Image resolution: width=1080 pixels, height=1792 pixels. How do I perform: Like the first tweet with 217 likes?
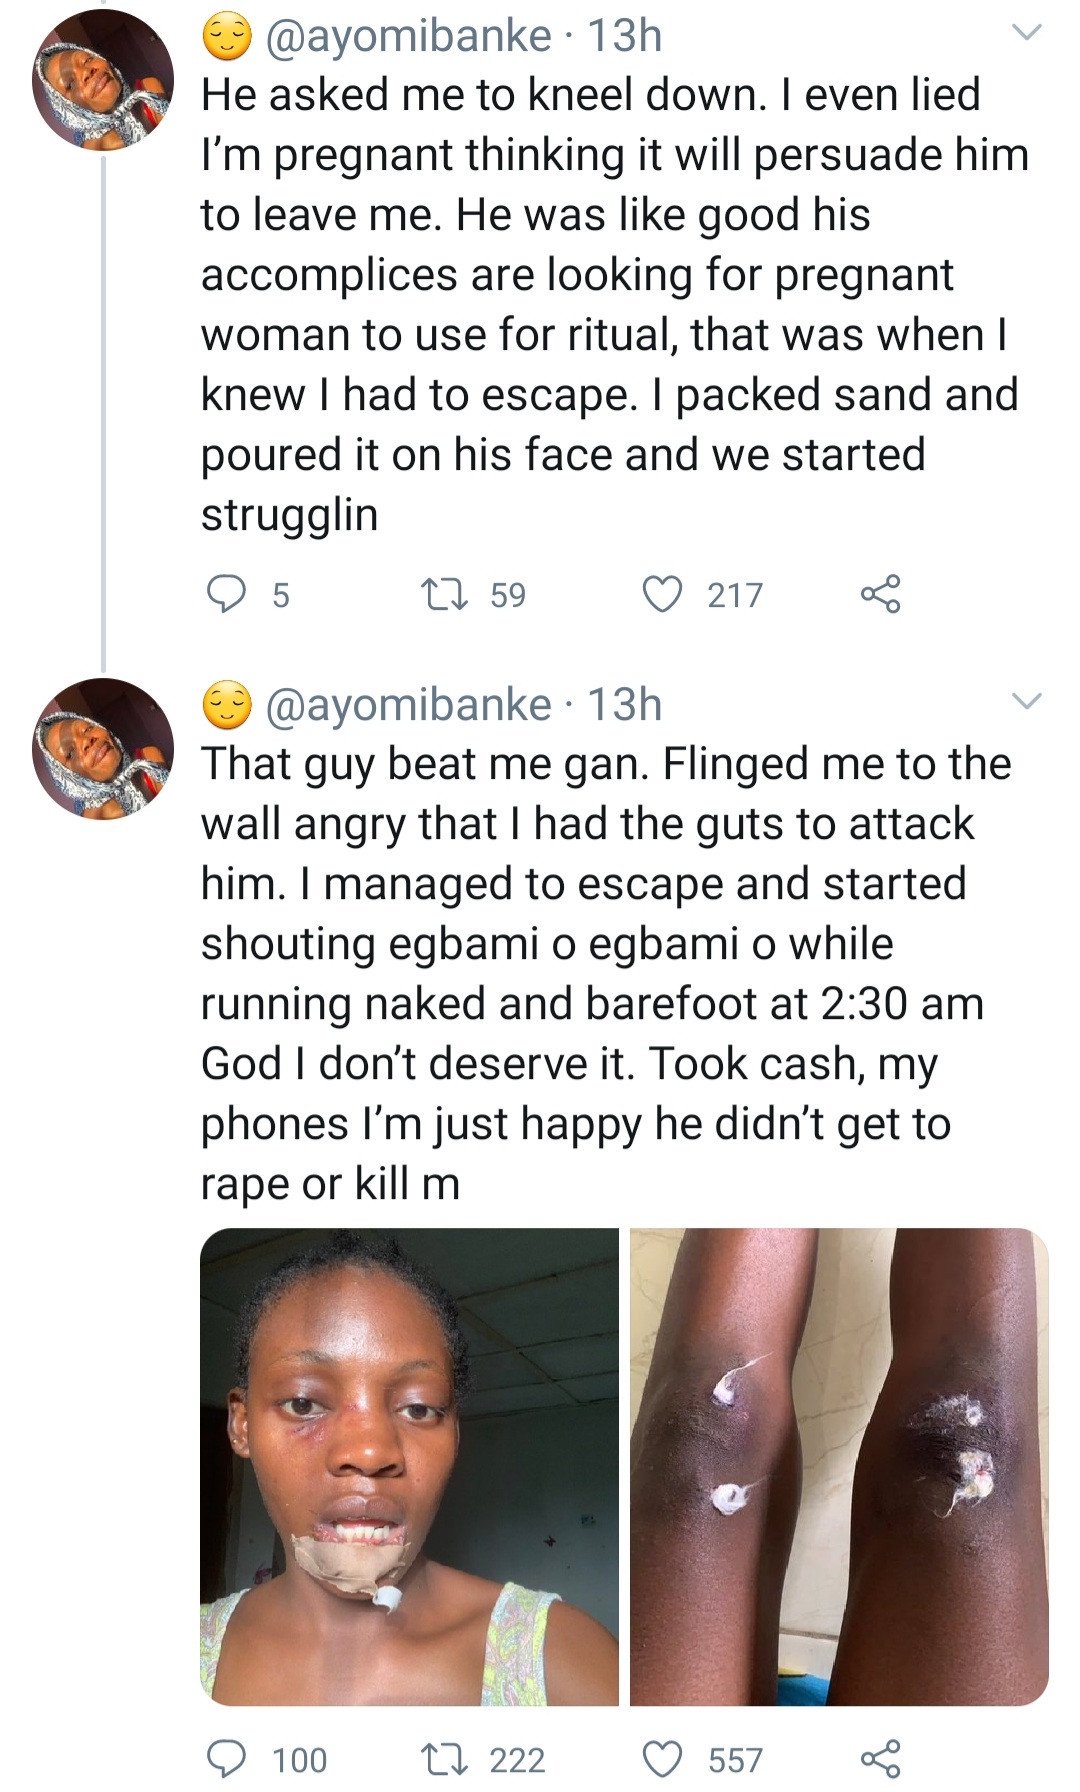click(x=661, y=594)
